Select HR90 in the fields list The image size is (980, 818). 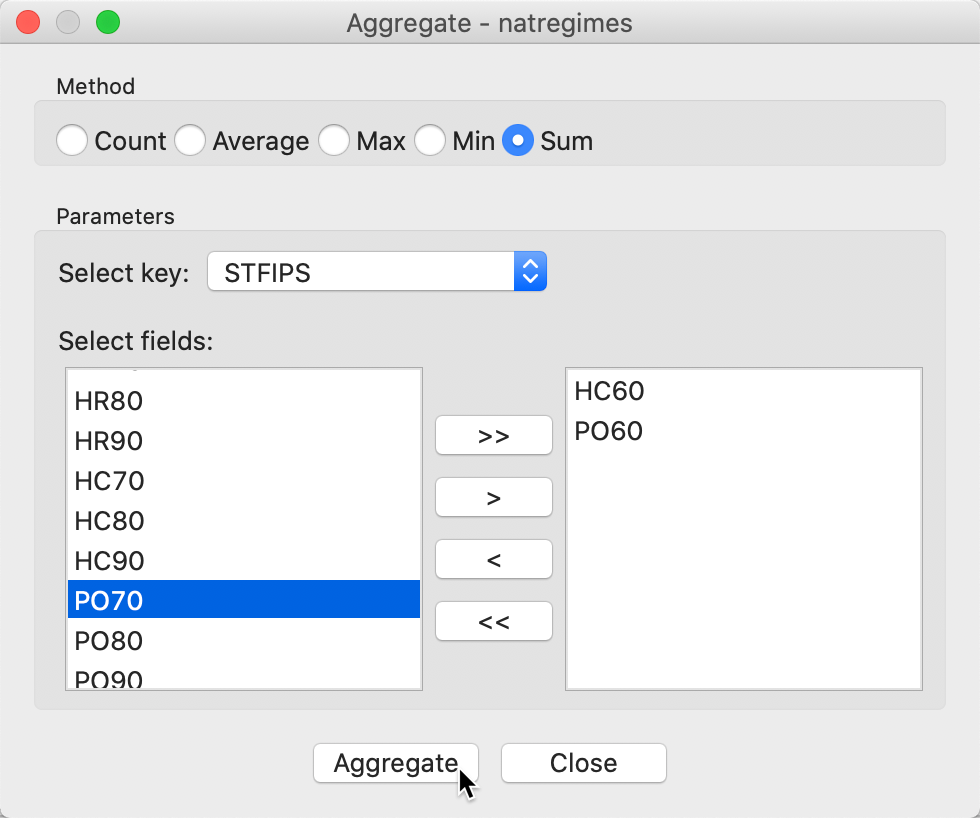(244, 441)
